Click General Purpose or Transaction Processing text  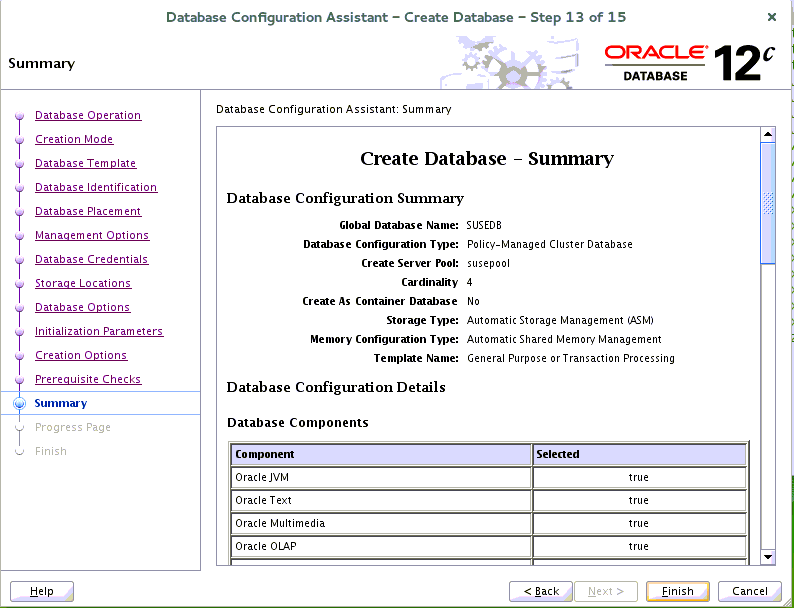click(x=571, y=358)
